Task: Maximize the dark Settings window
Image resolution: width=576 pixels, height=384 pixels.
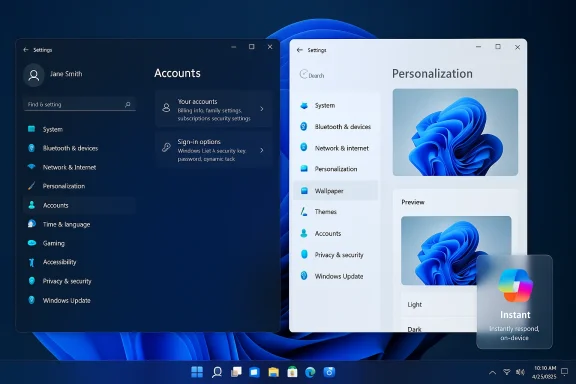Action: 252,47
